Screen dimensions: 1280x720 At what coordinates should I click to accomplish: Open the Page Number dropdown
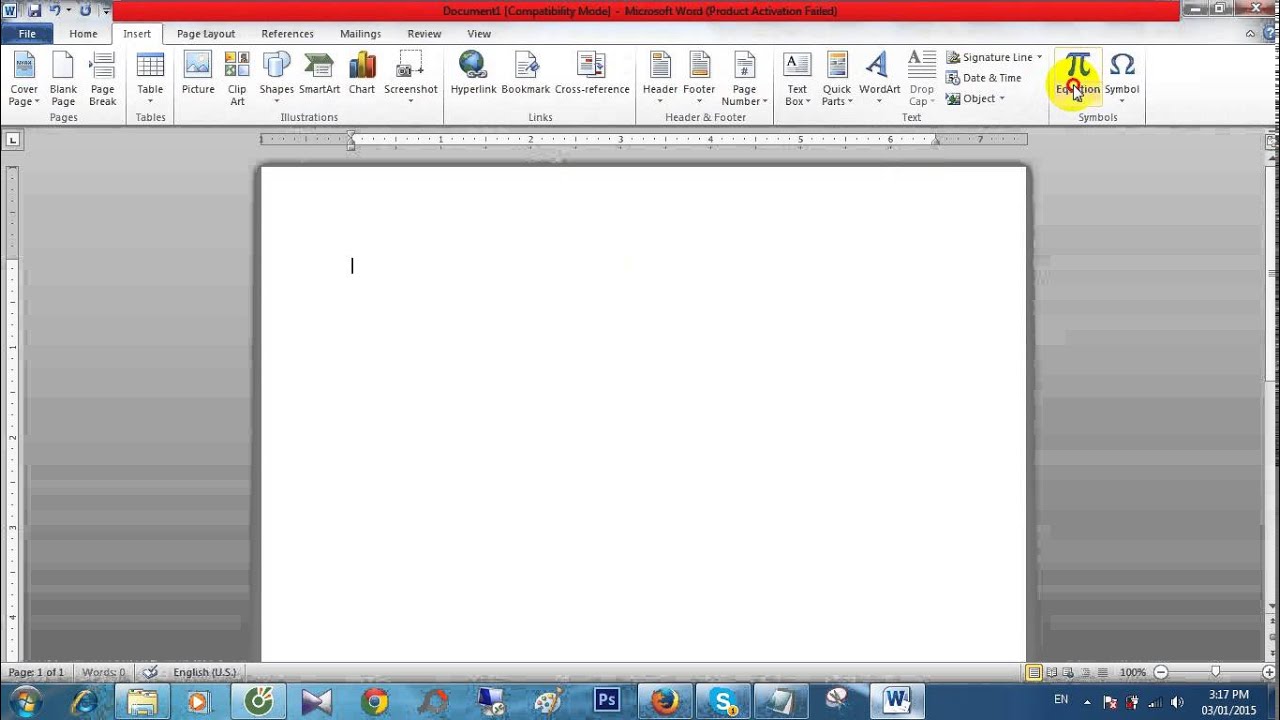click(x=744, y=79)
